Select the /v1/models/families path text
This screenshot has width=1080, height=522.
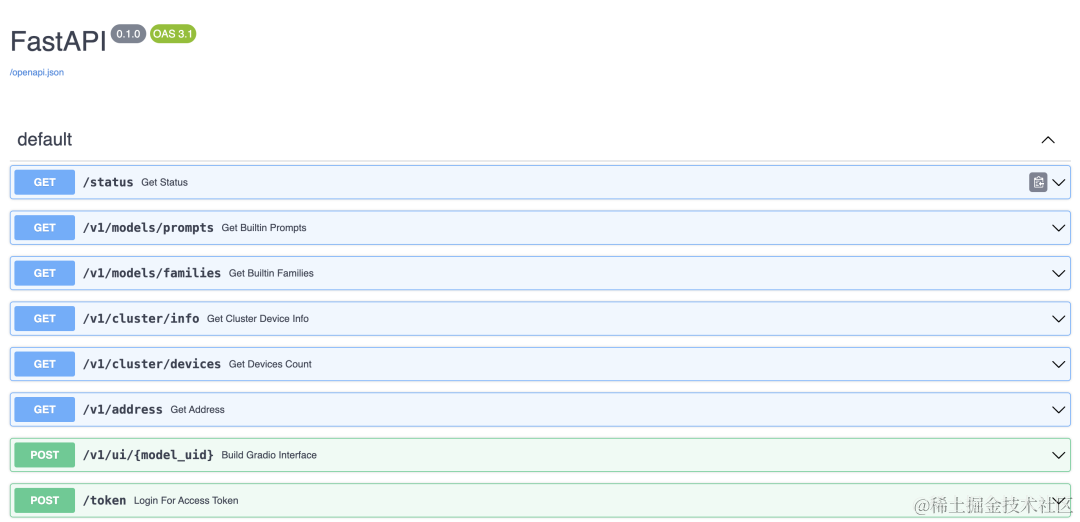(x=152, y=273)
